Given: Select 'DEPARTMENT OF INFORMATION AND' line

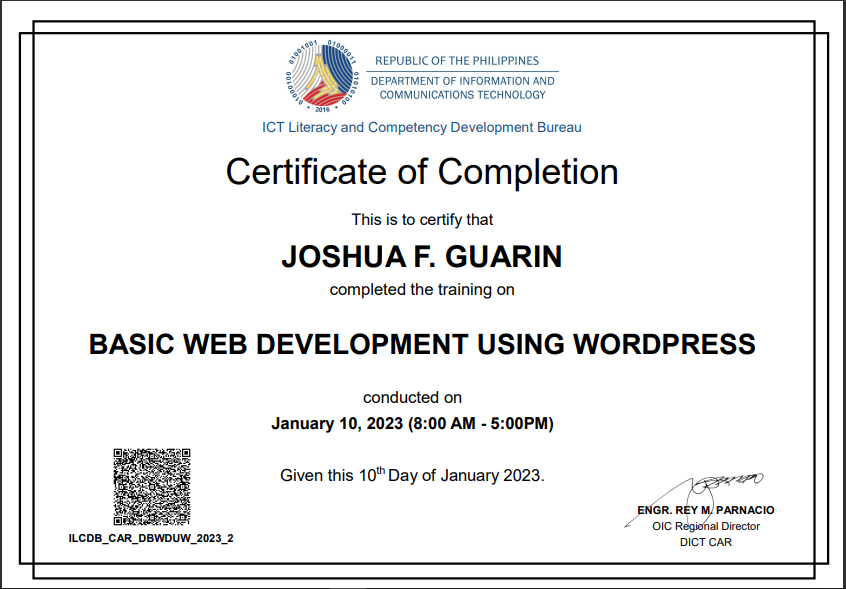Looking at the screenshot, I should click(x=462, y=81).
